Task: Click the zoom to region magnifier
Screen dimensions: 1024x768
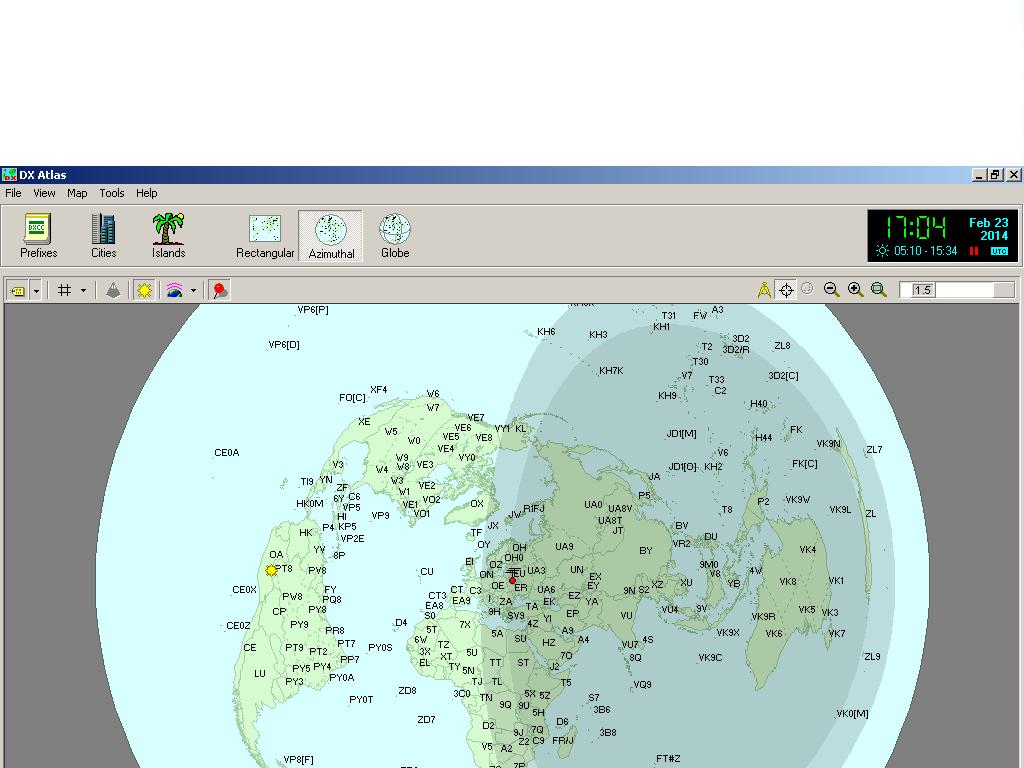Action: (x=878, y=290)
